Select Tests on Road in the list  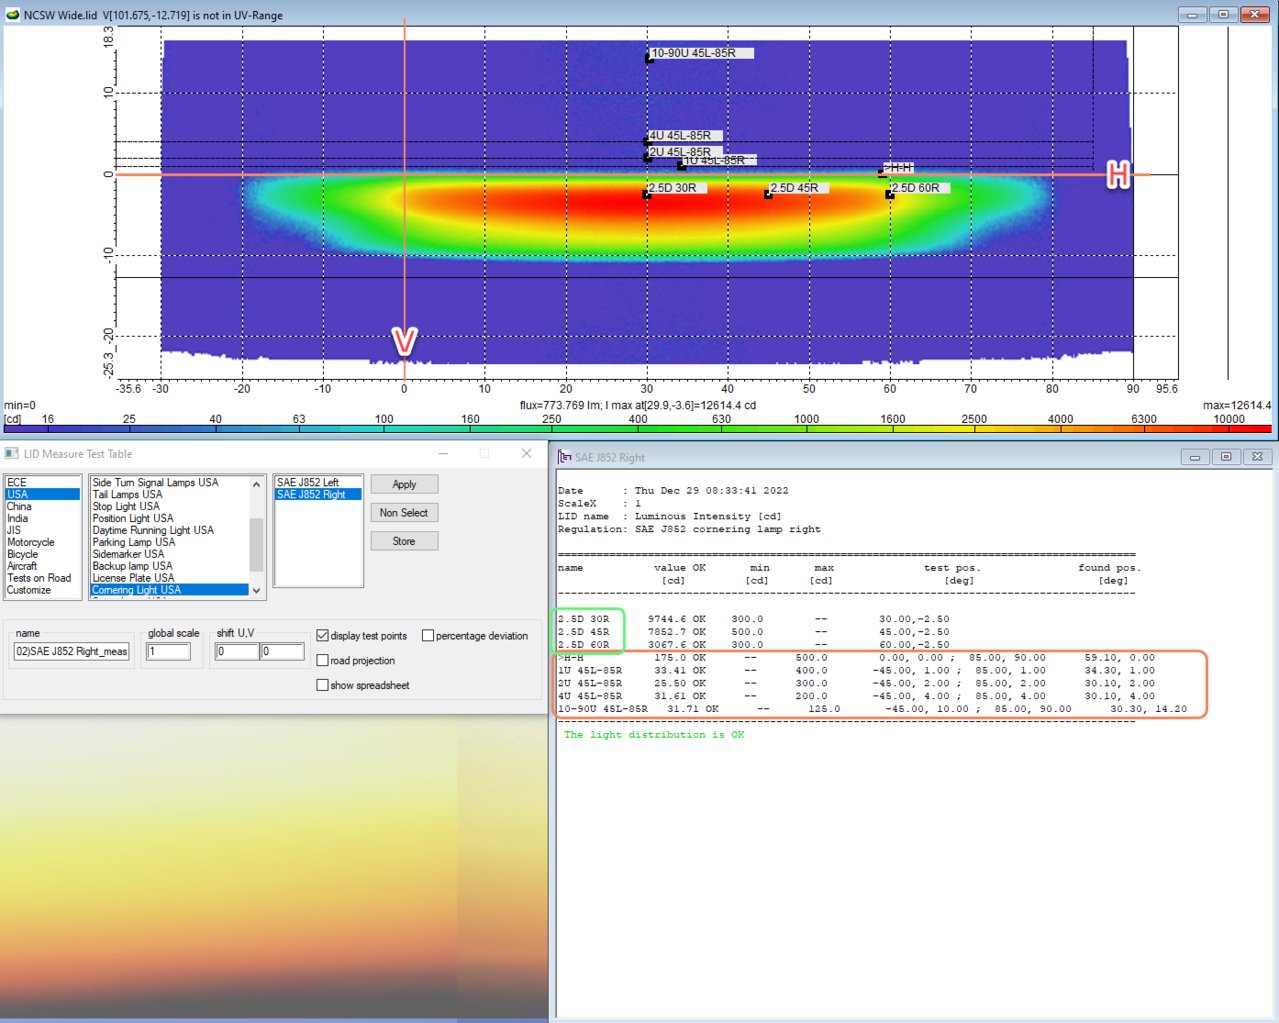tap(42, 578)
